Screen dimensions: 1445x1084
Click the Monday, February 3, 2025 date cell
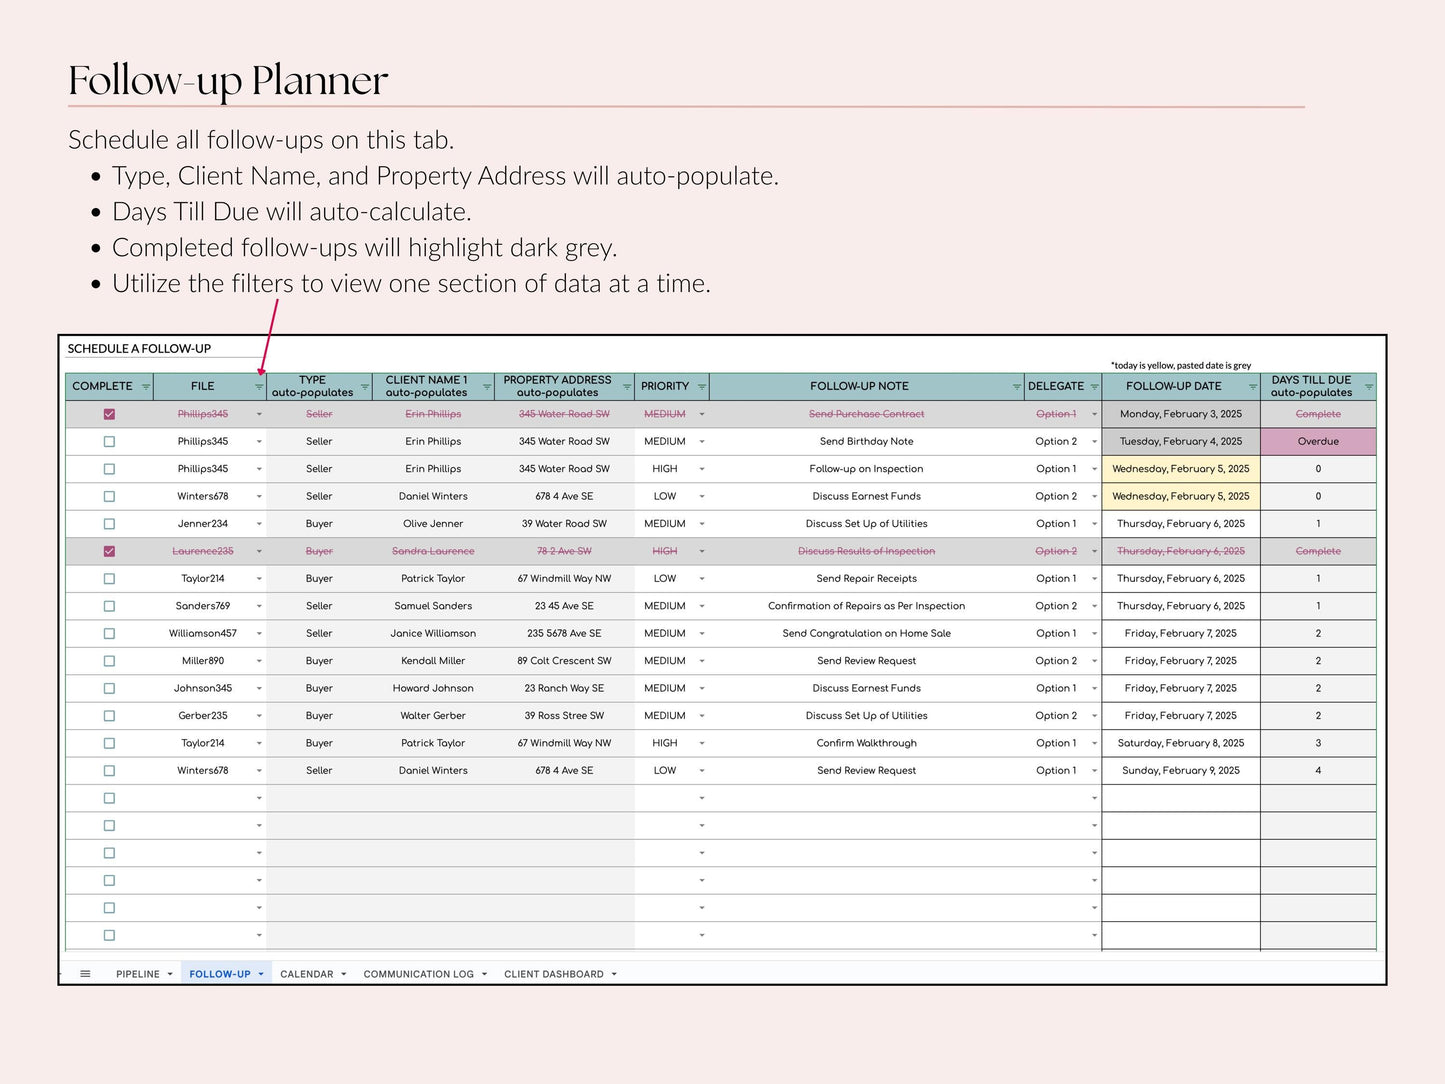pos(1181,414)
